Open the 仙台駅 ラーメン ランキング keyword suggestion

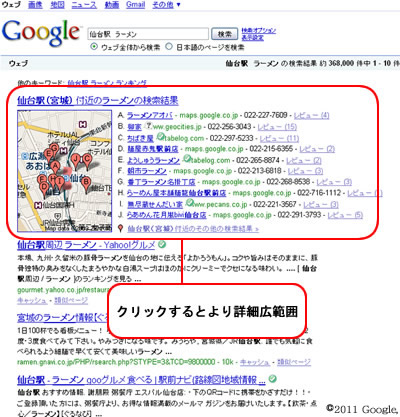(x=107, y=83)
